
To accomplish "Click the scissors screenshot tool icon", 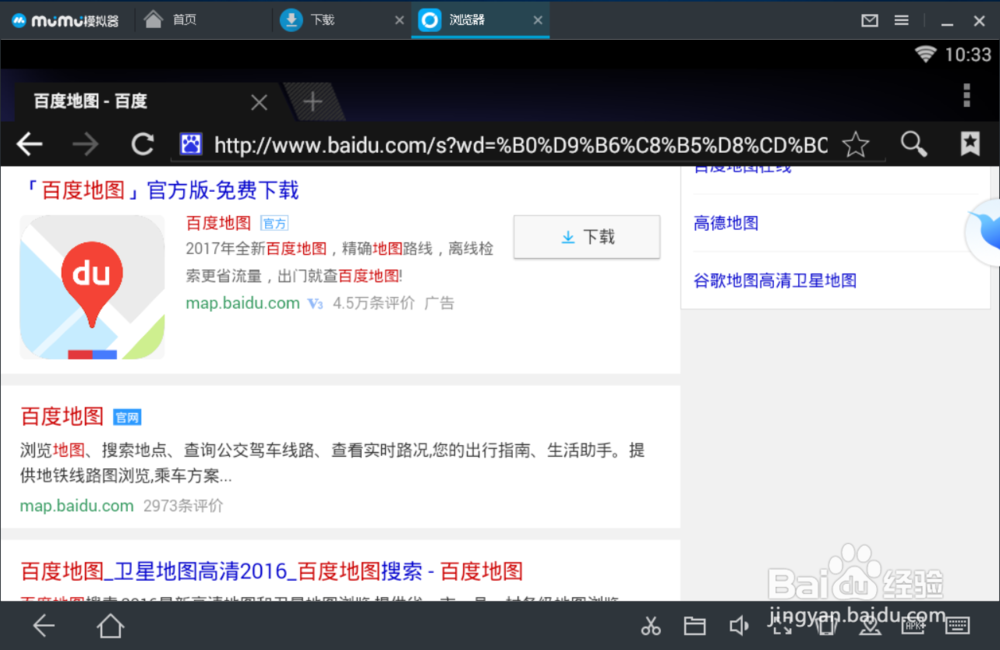I will 651,626.
